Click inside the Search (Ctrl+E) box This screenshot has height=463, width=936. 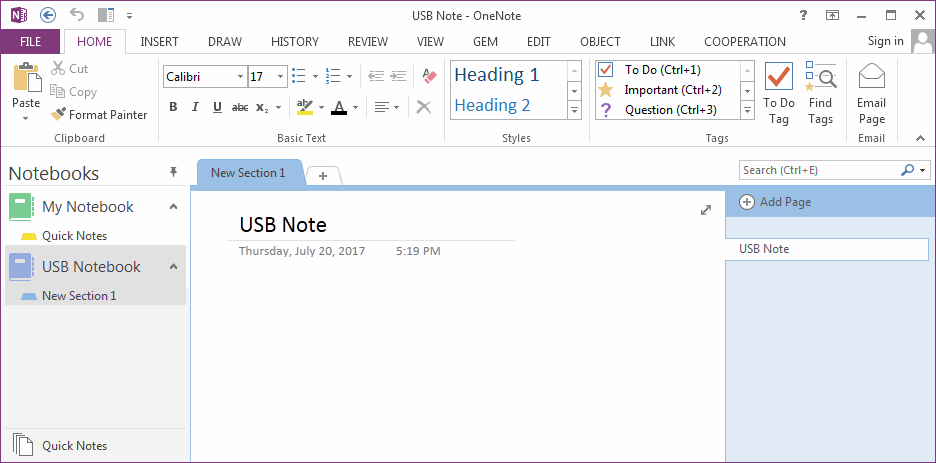(x=819, y=170)
